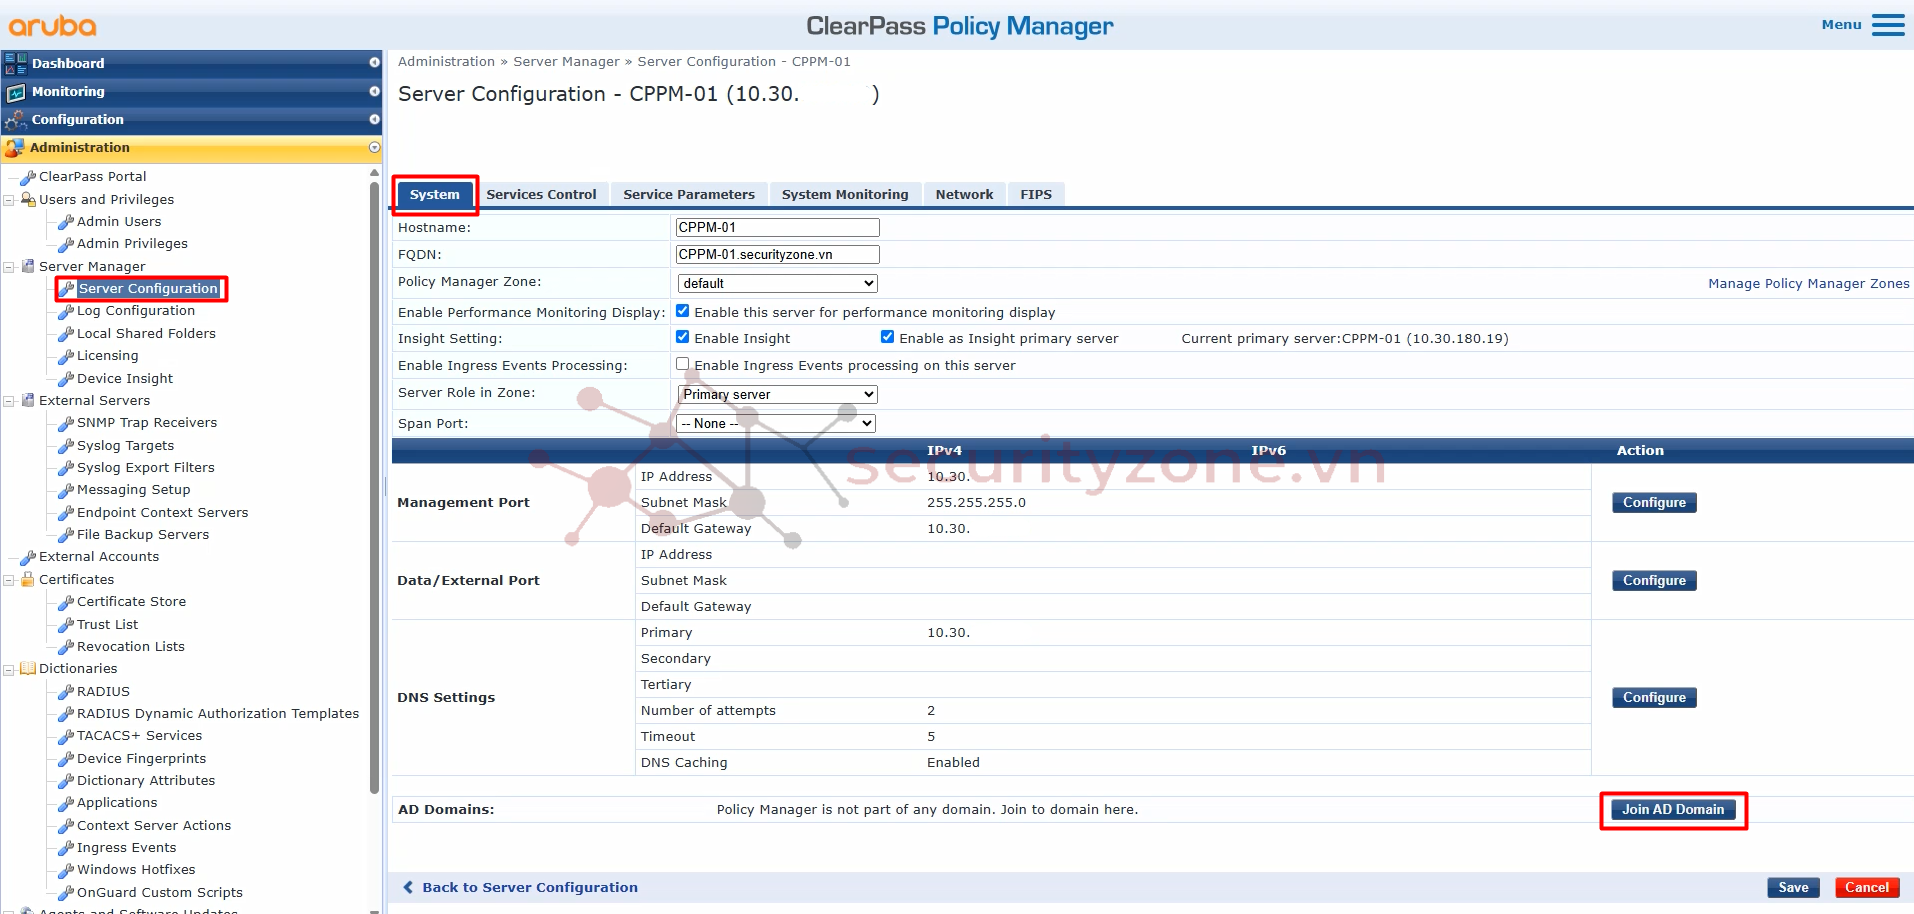Image resolution: width=1914 pixels, height=914 pixels.
Task: Expand the Dashboard section
Action: coord(374,63)
